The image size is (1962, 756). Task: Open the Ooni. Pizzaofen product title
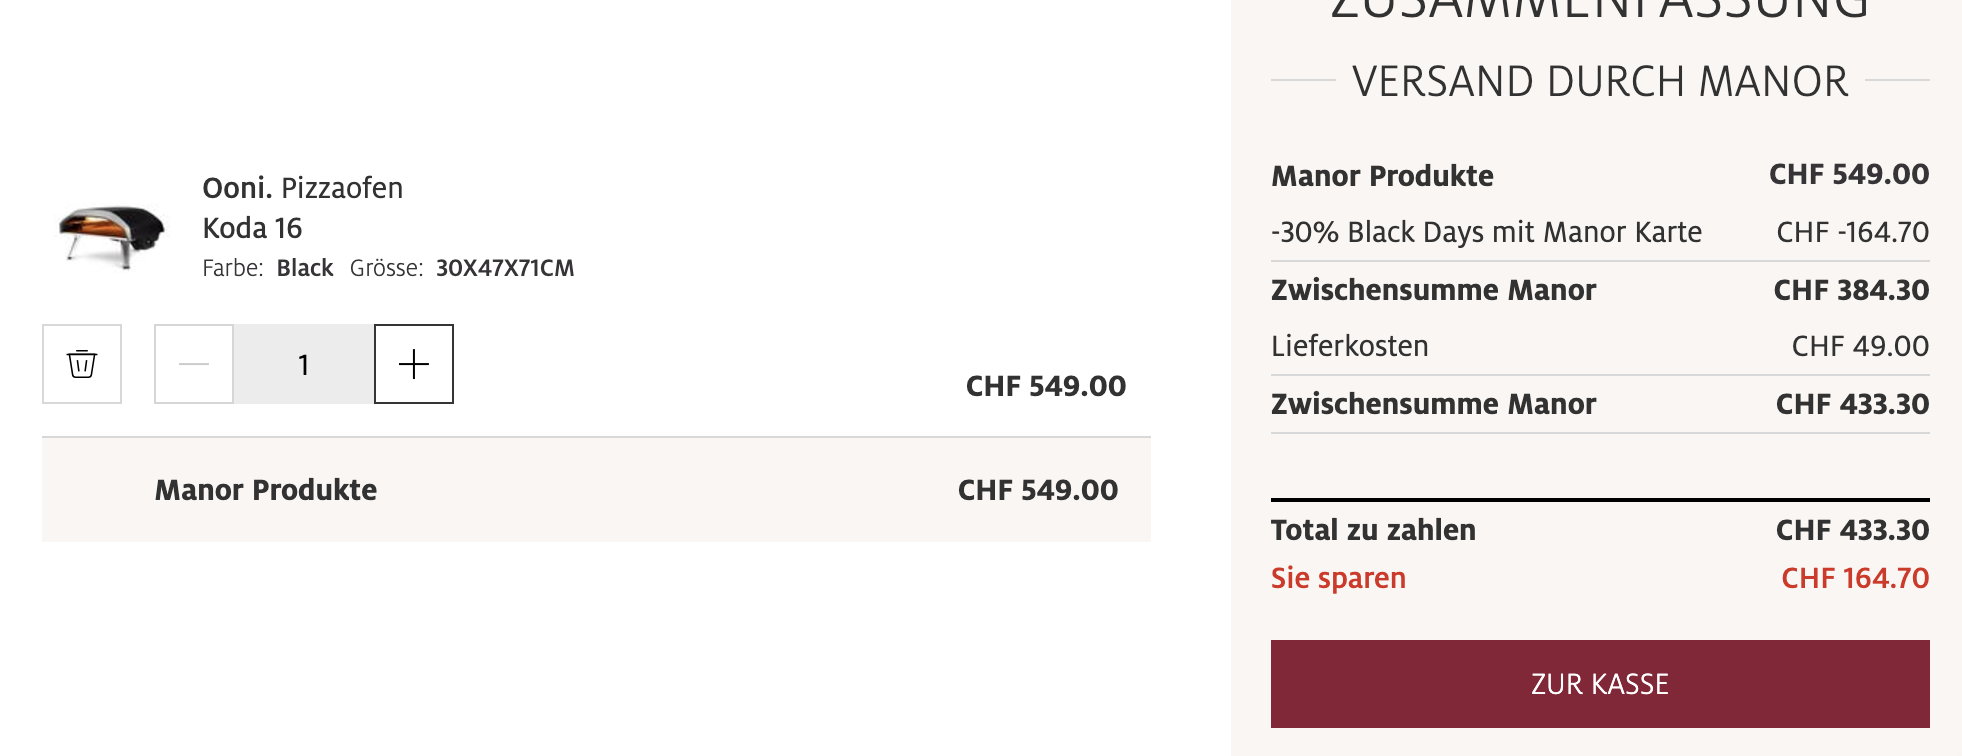pos(302,188)
